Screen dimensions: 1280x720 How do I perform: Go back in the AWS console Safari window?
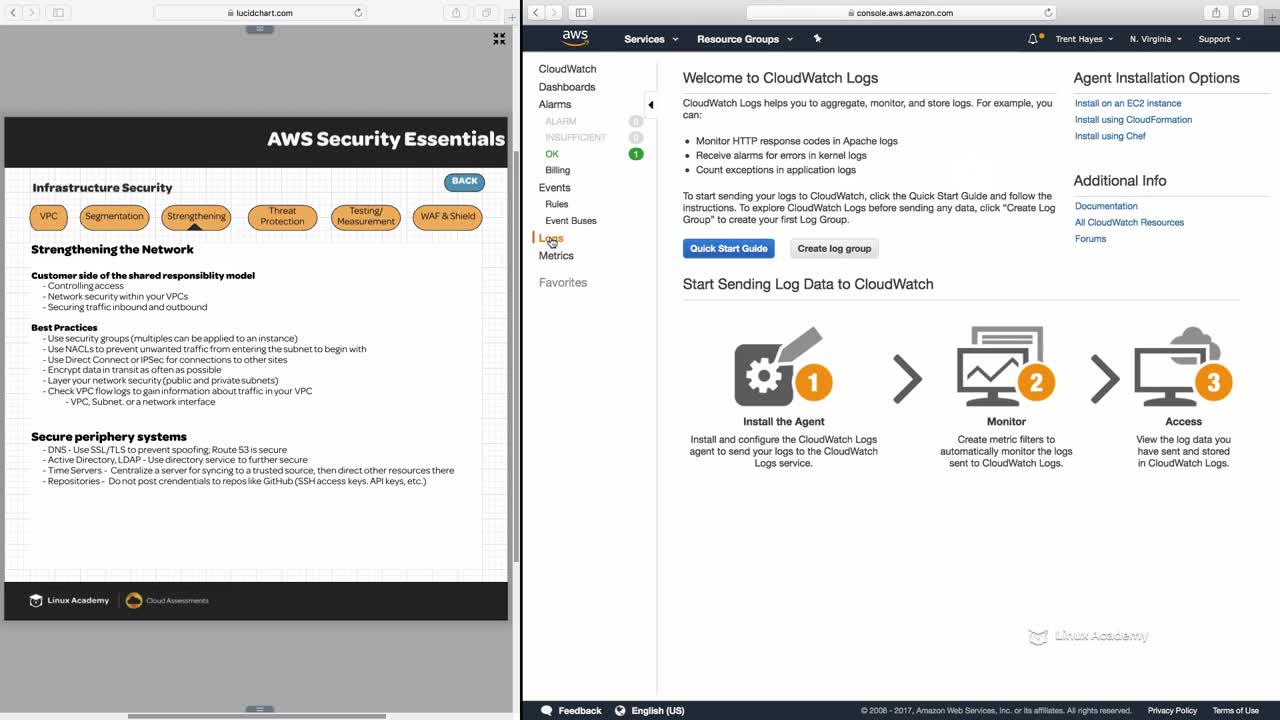tap(535, 13)
